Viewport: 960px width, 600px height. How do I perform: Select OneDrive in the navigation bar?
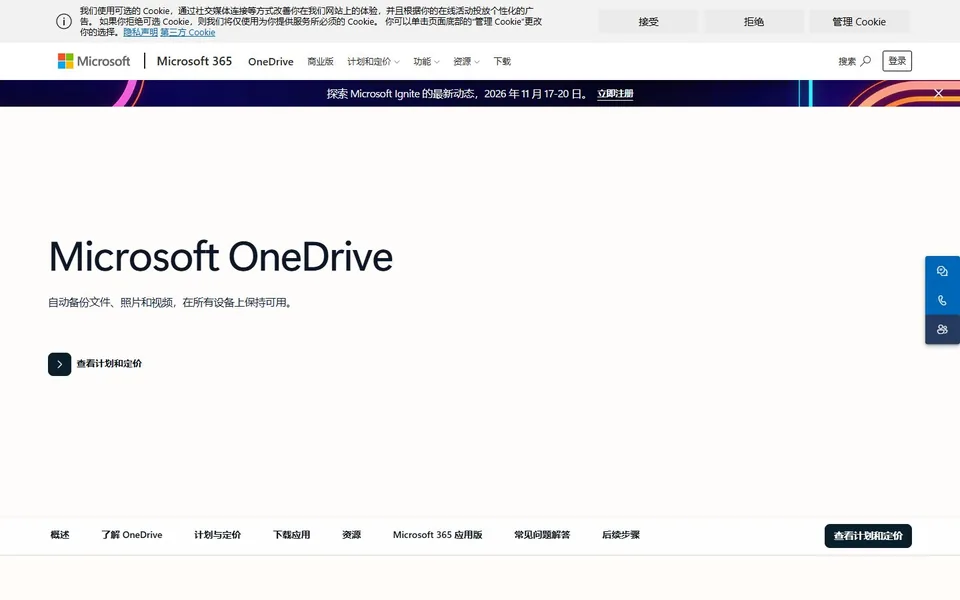click(271, 61)
